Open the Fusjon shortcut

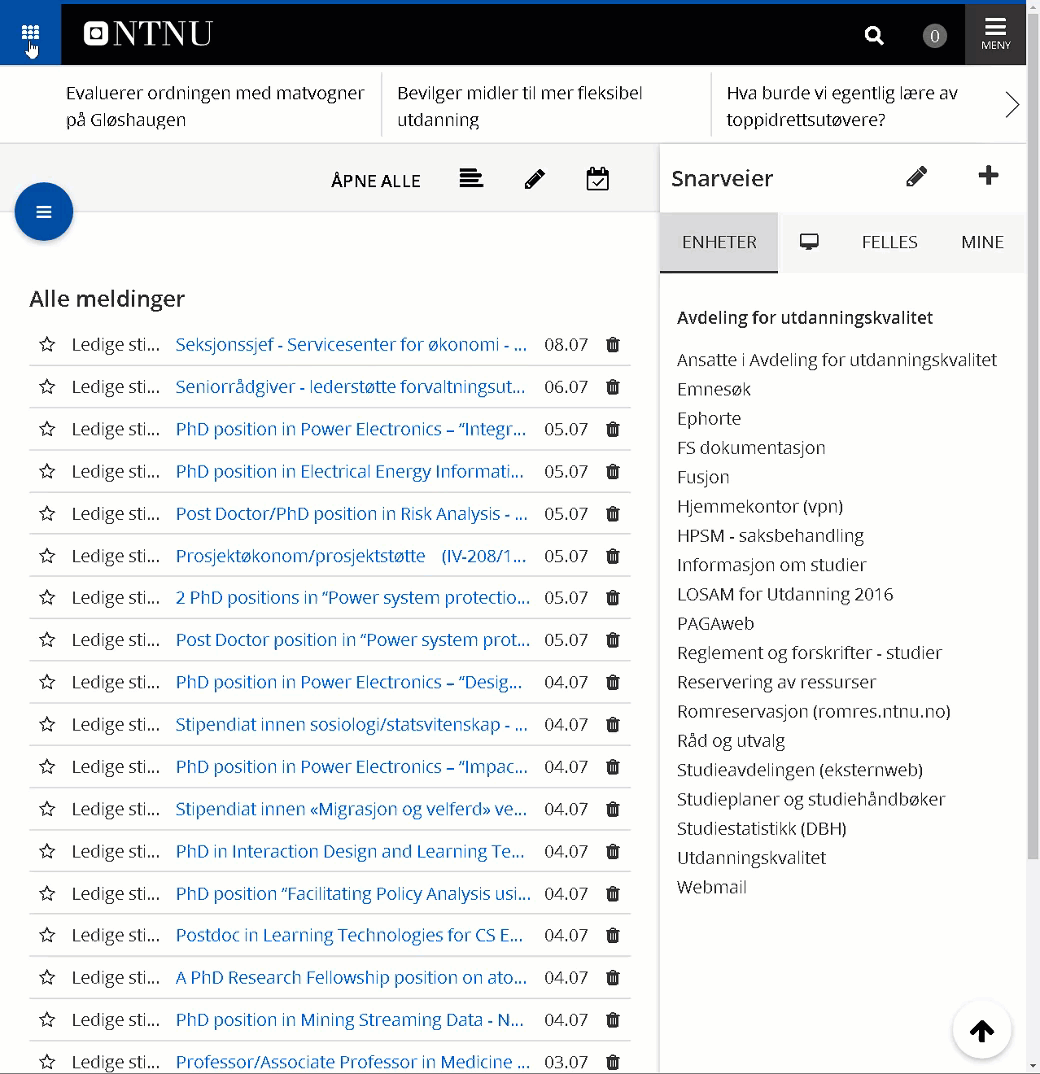point(703,477)
